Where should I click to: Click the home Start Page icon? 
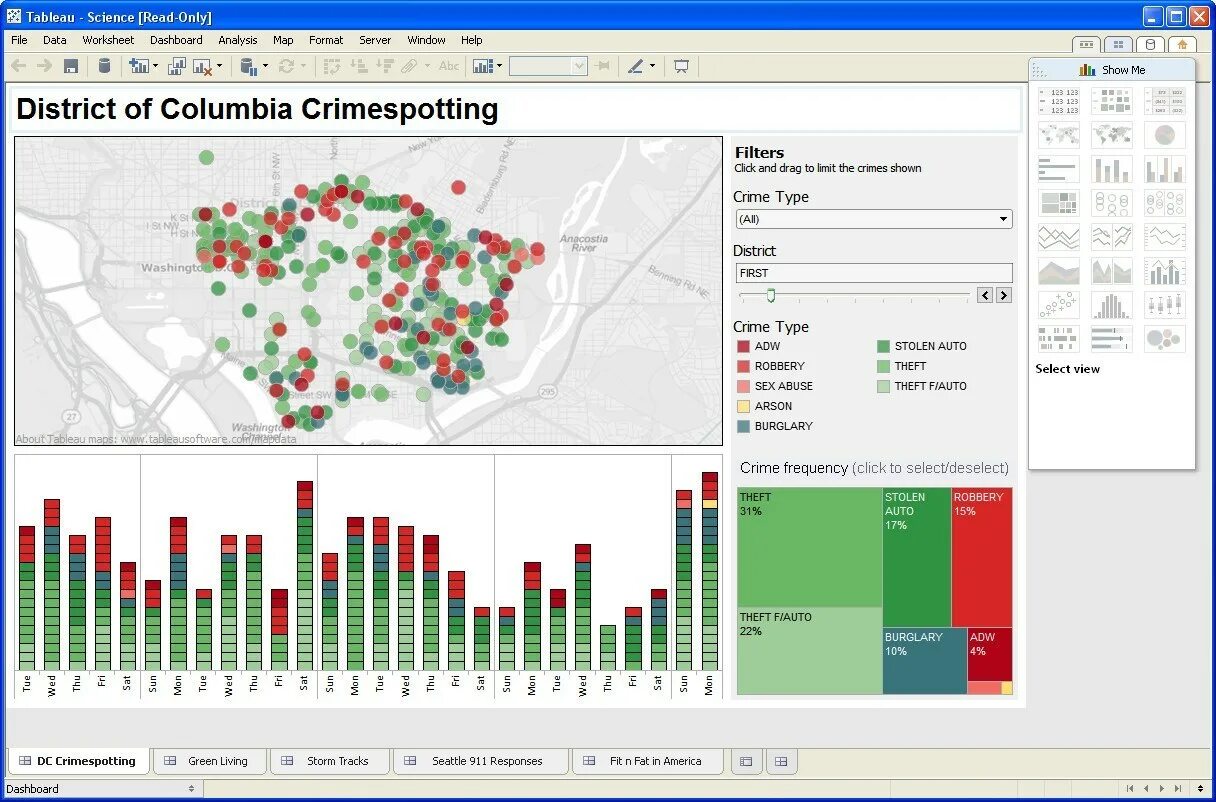(x=1182, y=44)
